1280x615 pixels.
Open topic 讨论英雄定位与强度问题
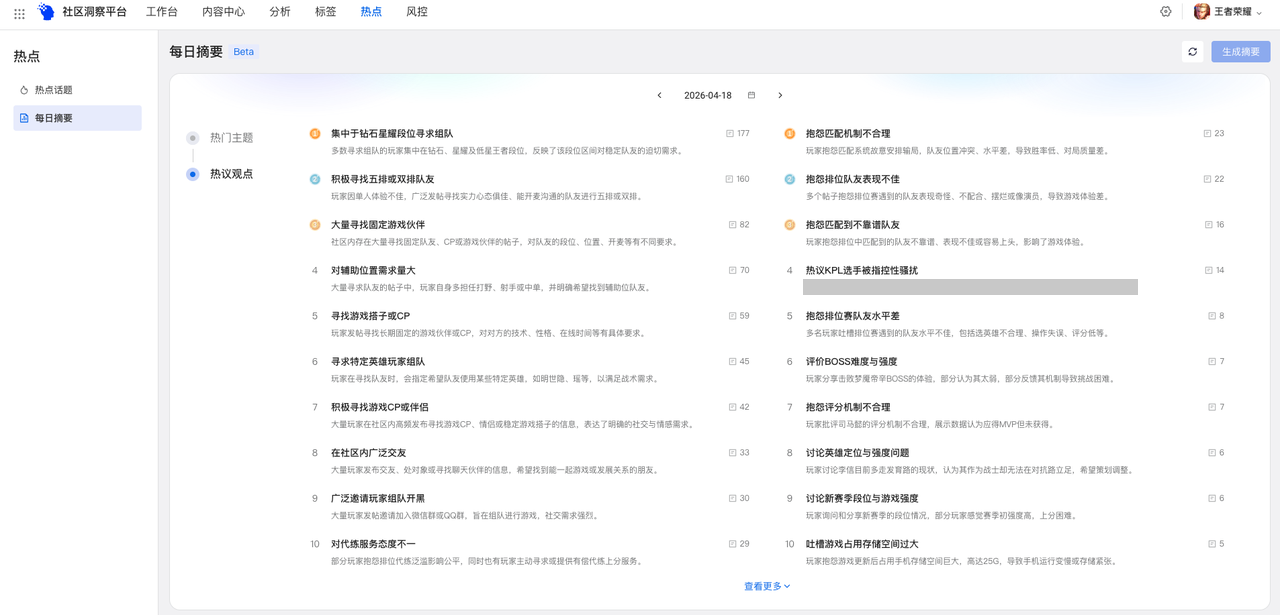pos(858,452)
